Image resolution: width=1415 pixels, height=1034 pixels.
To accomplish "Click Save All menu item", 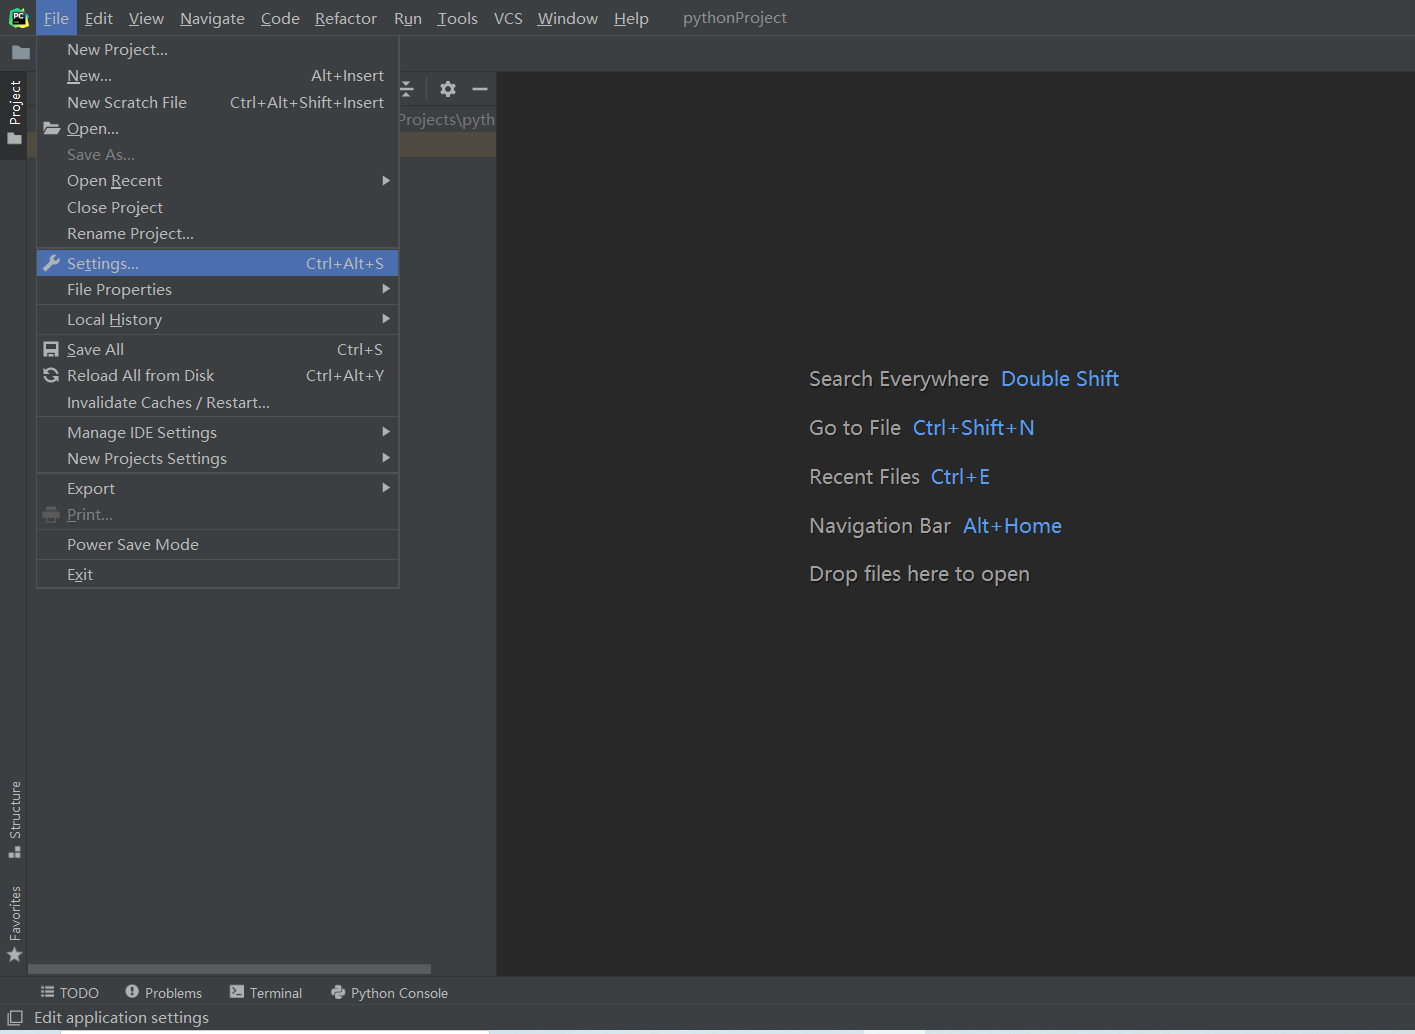I will [x=217, y=349].
